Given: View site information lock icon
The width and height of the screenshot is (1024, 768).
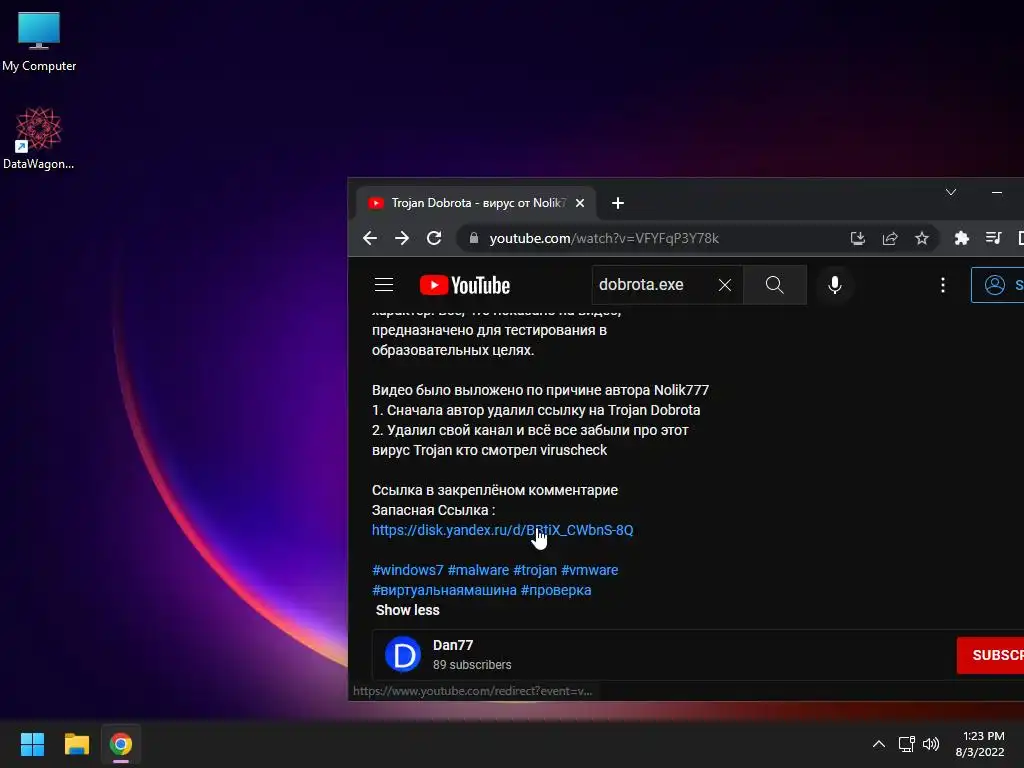Looking at the screenshot, I should coord(474,238).
